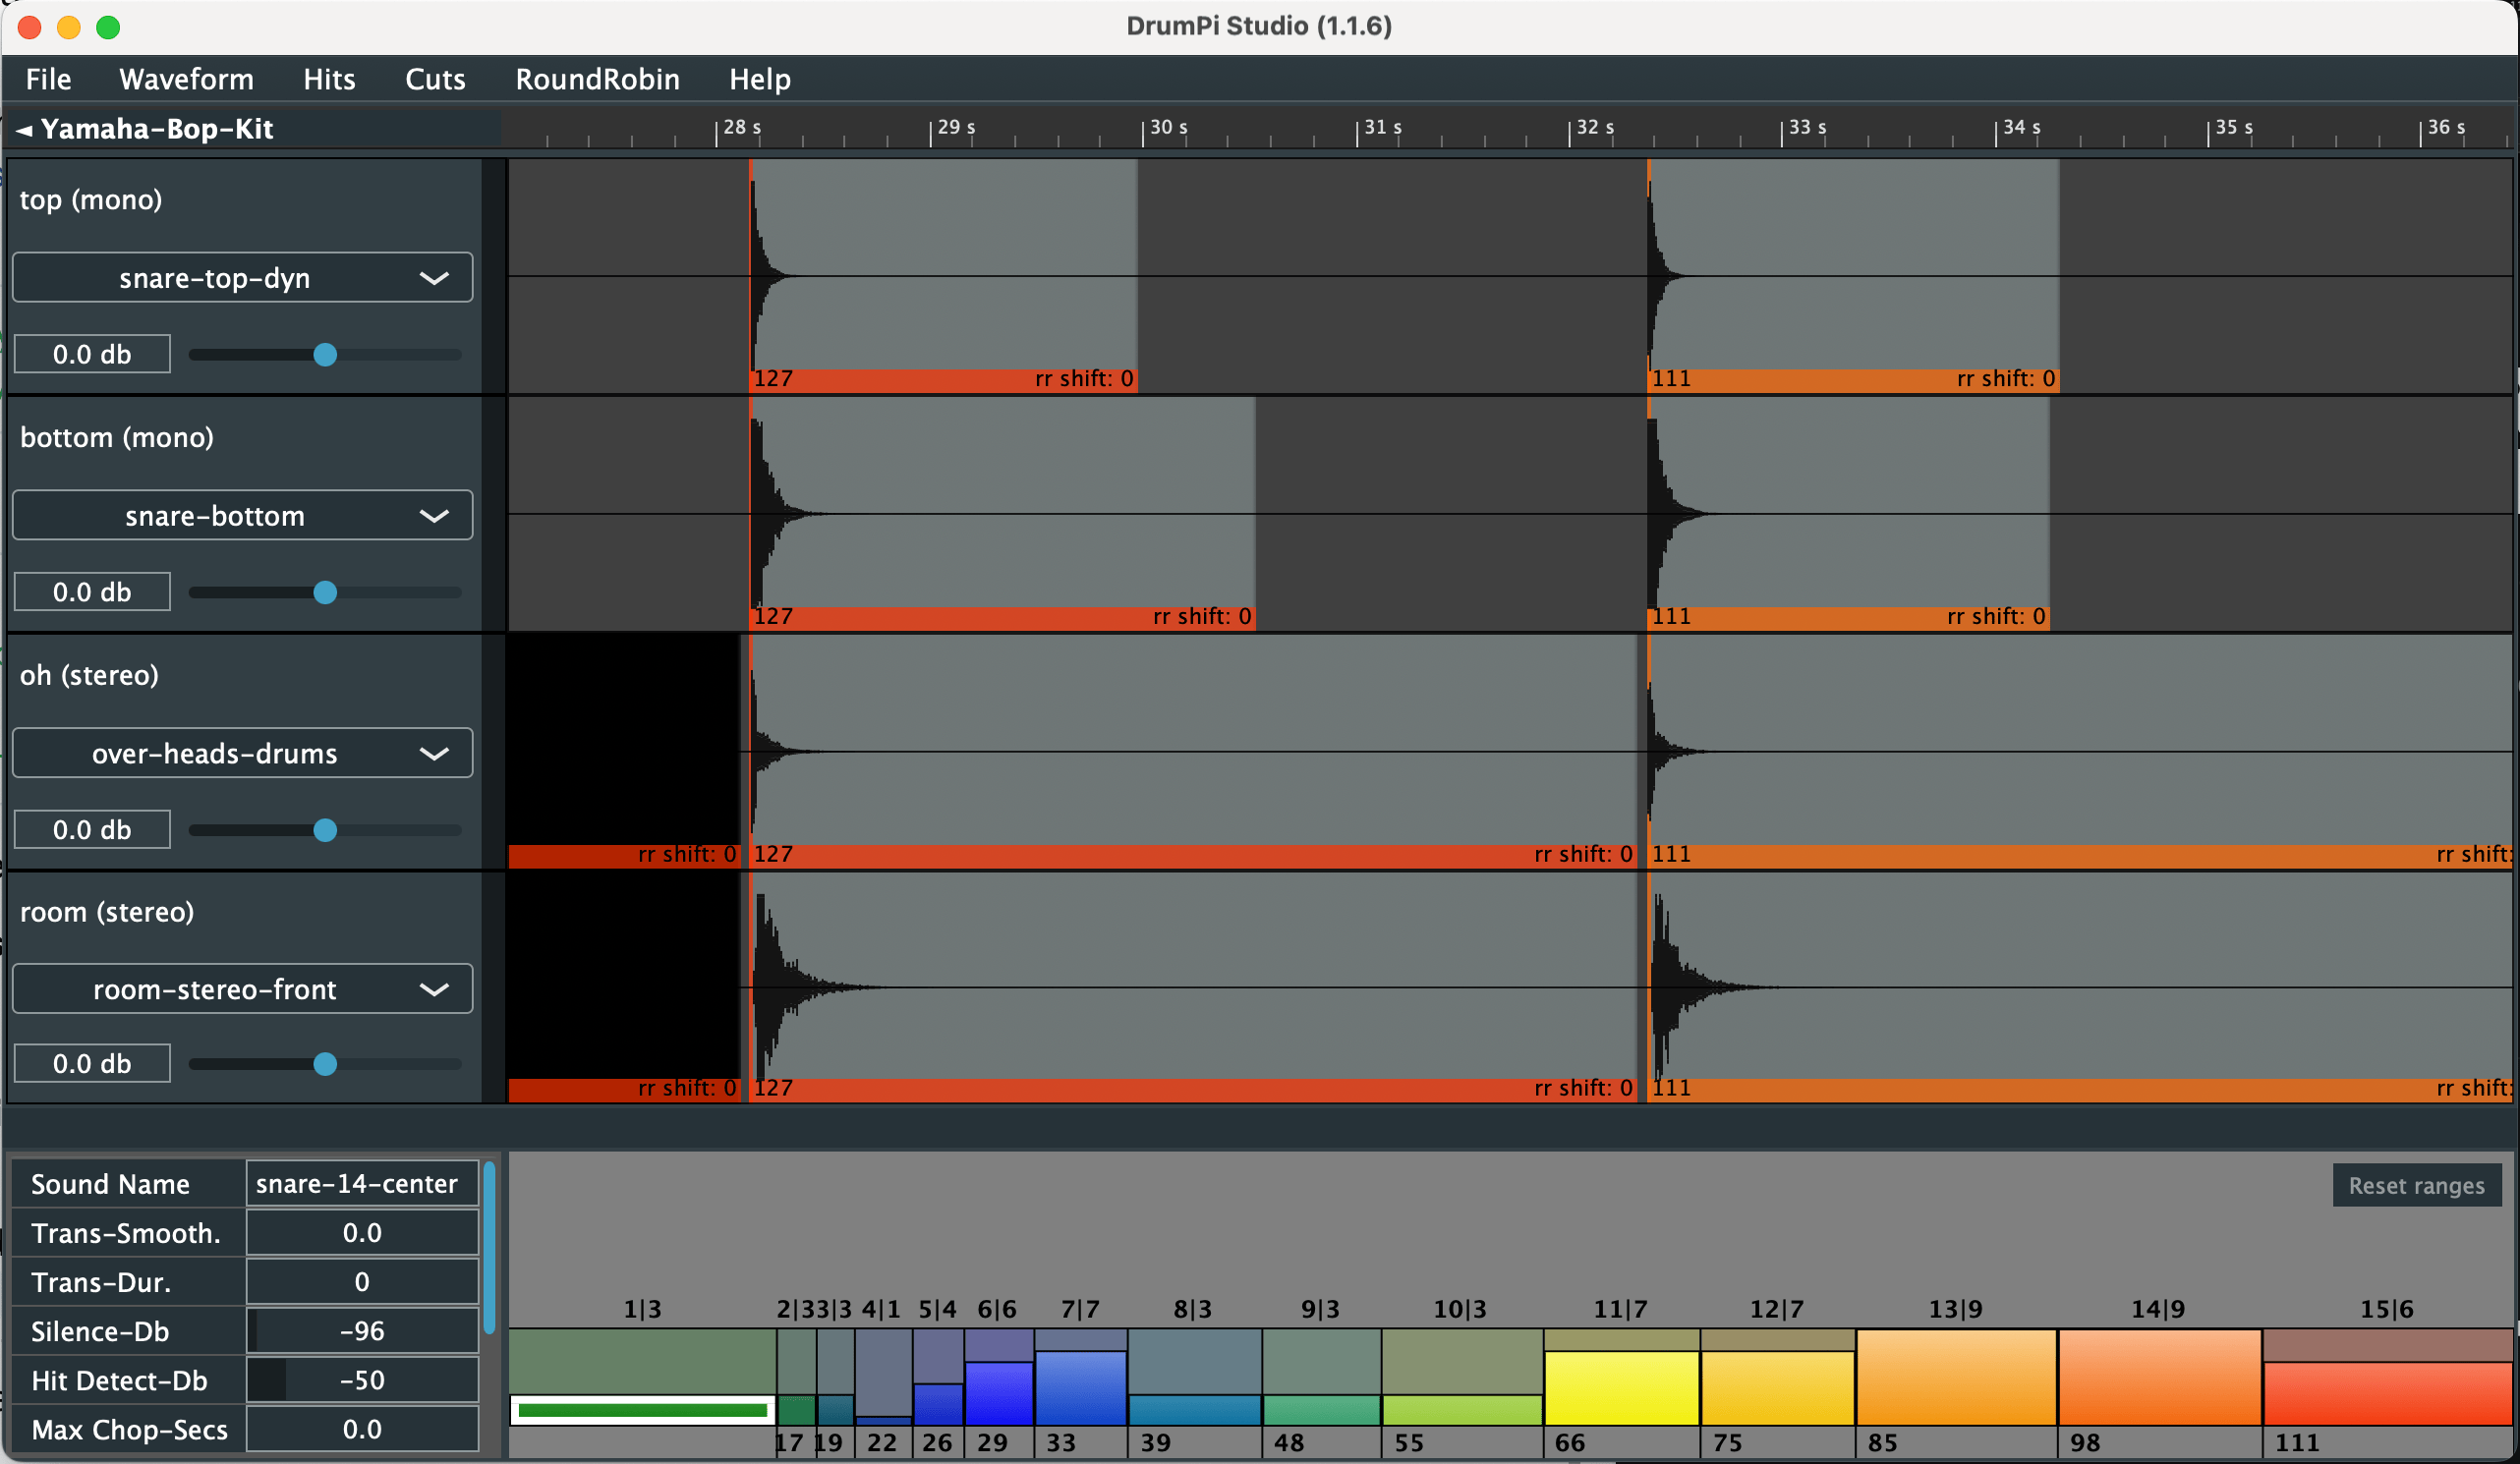The width and height of the screenshot is (2520, 1464).
Task: Open the Cuts menu
Action: coord(435,79)
